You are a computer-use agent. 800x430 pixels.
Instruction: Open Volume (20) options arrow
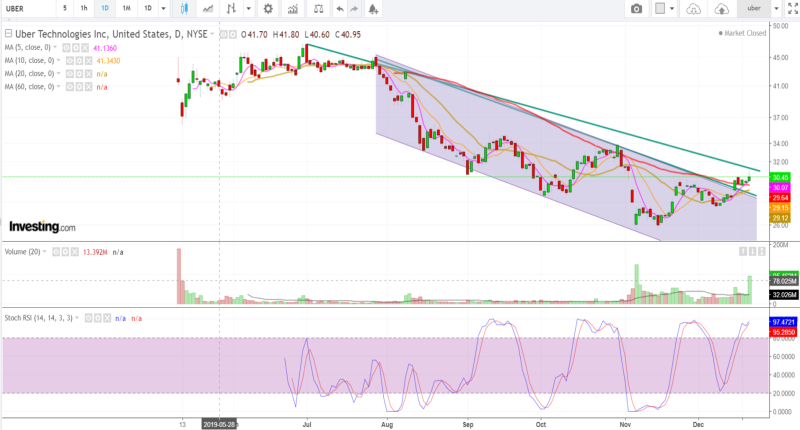[x=45, y=251]
